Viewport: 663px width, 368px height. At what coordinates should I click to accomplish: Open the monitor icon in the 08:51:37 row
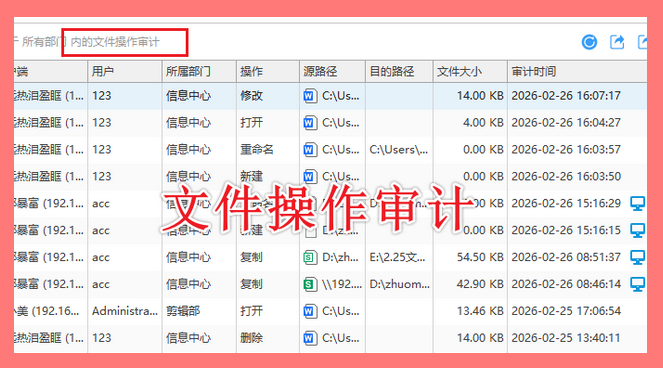coord(637,257)
